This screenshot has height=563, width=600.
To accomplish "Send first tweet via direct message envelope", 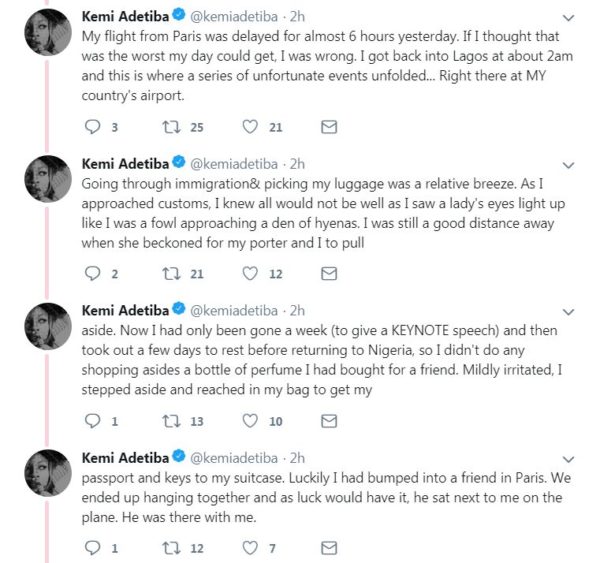I will pyautogui.click(x=329, y=127).
